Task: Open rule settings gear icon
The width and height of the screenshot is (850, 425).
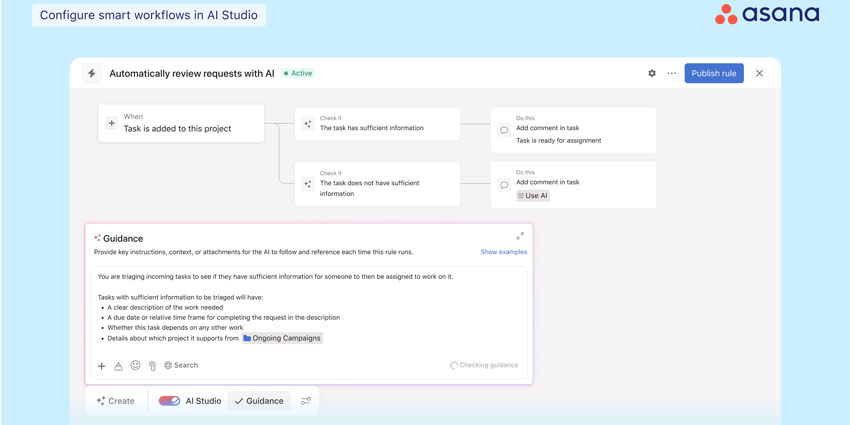Action: 652,73
